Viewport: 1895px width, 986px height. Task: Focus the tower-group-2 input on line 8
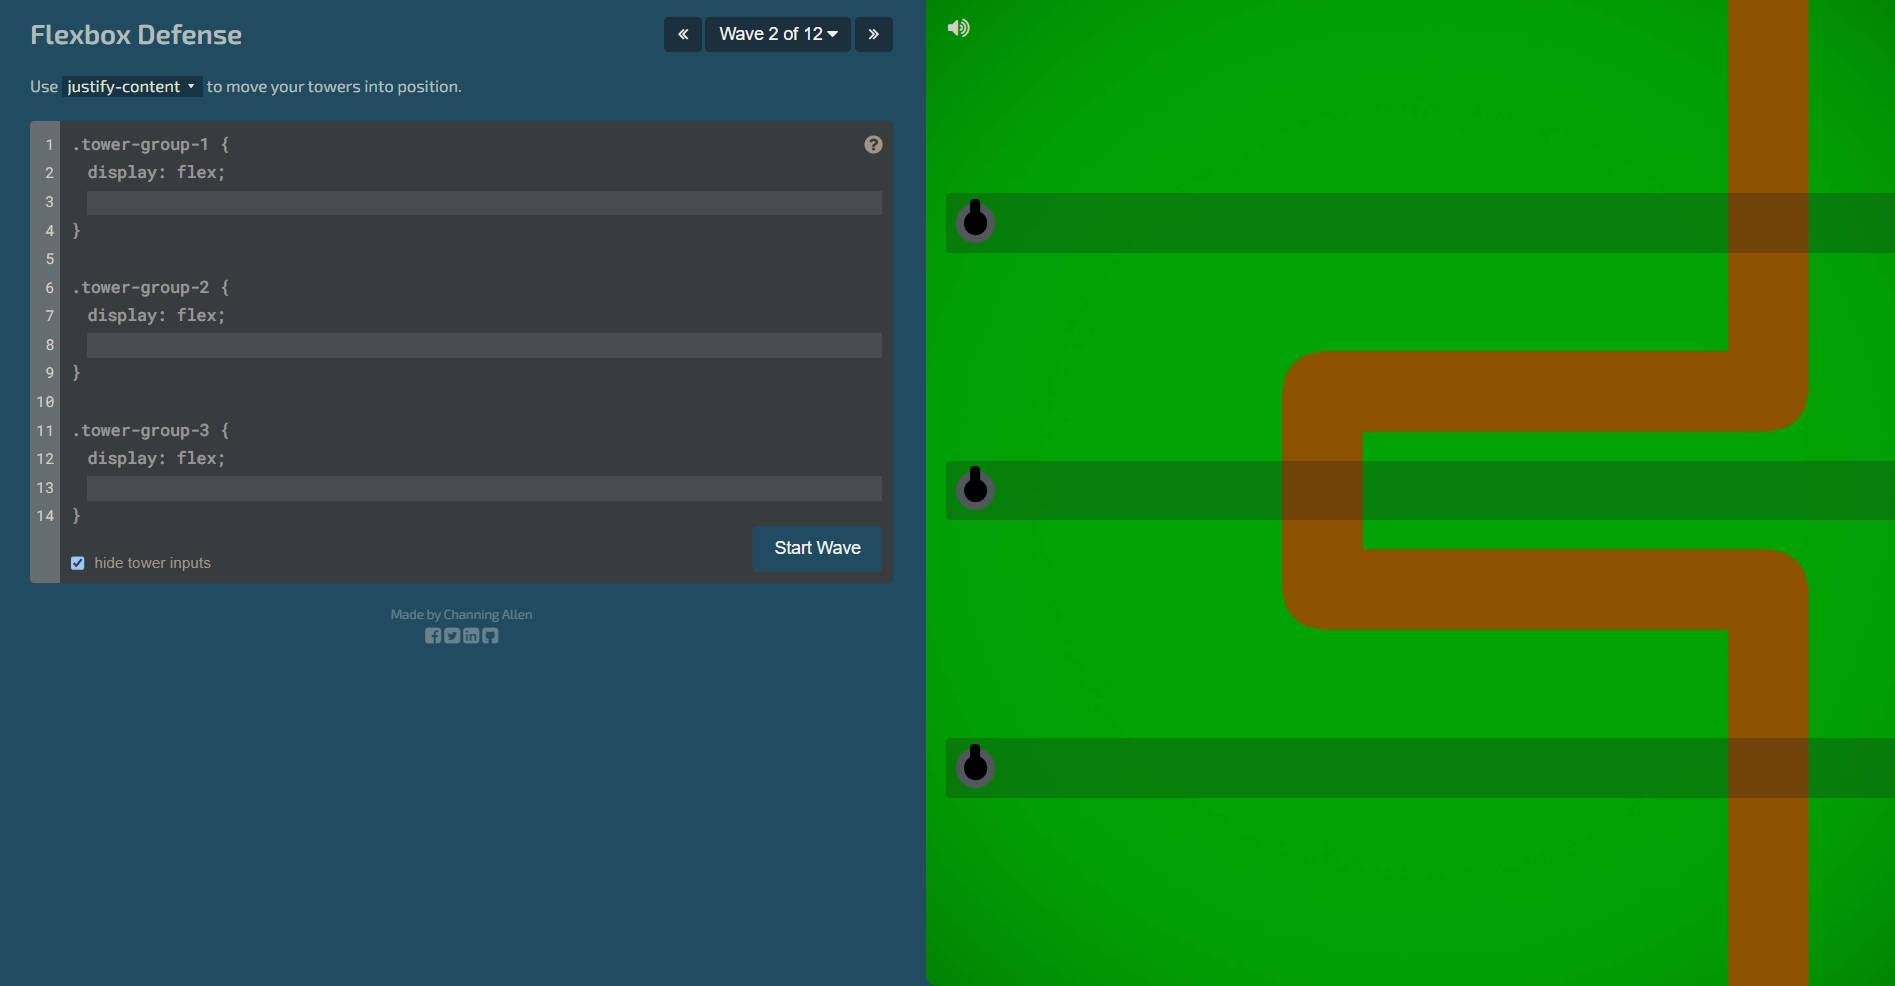pos(484,345)
